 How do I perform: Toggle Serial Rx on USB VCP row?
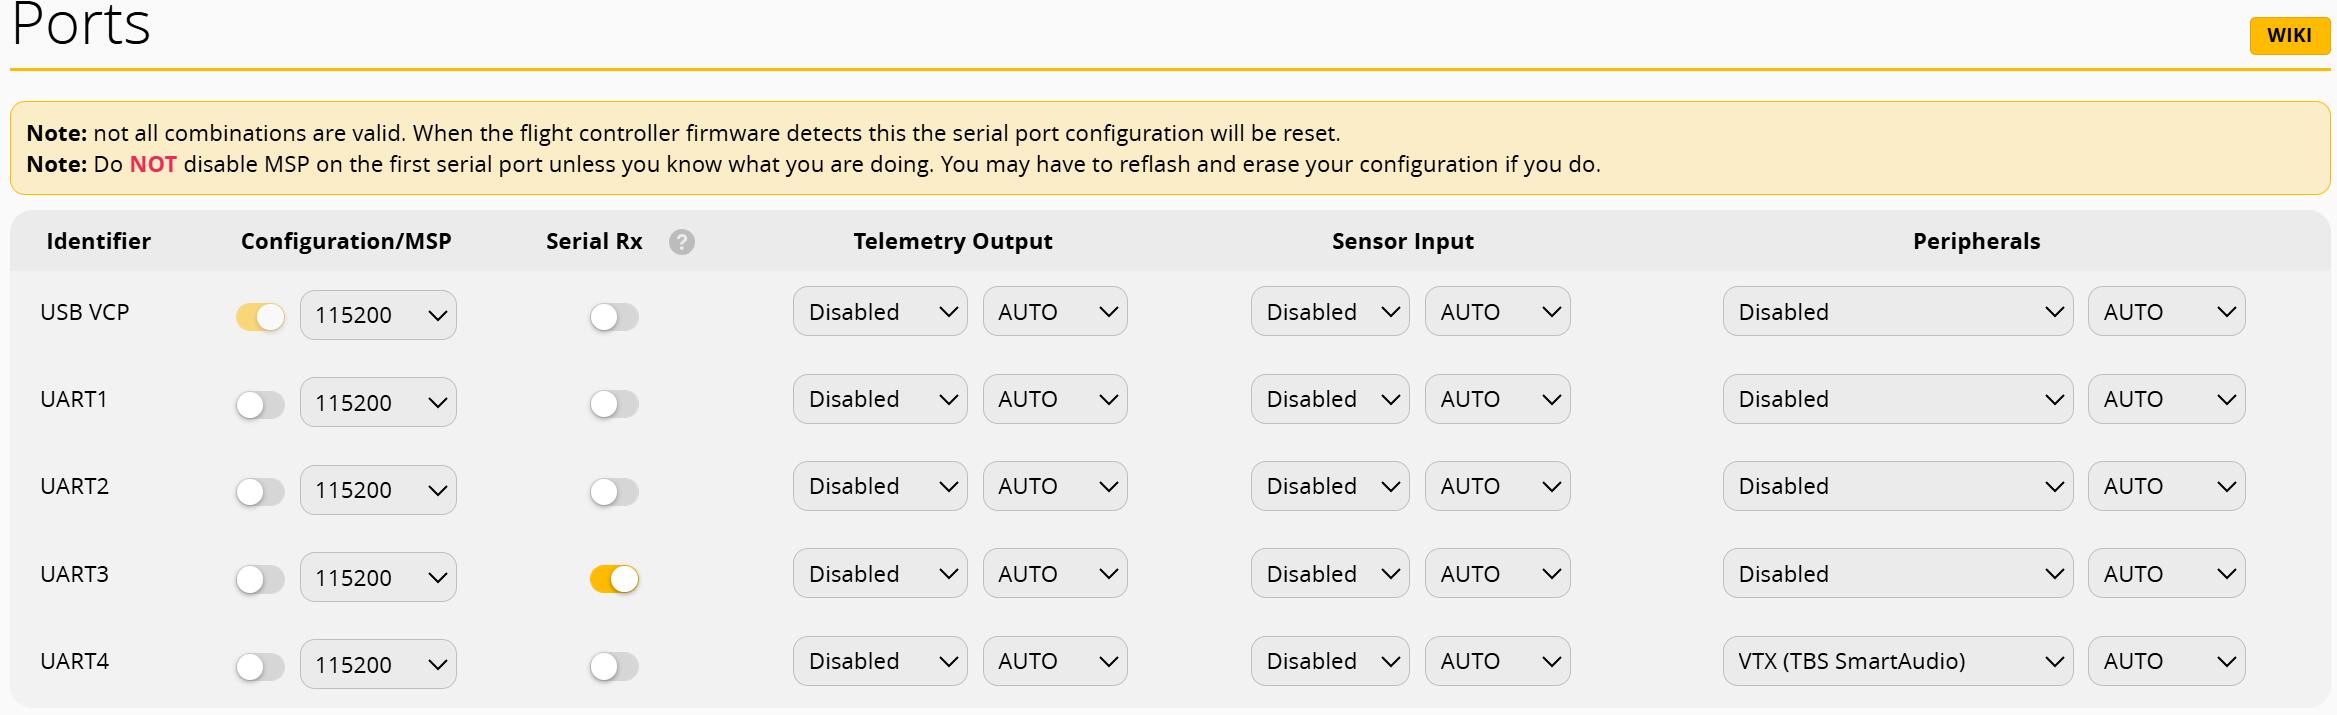(x=614, y=317)
